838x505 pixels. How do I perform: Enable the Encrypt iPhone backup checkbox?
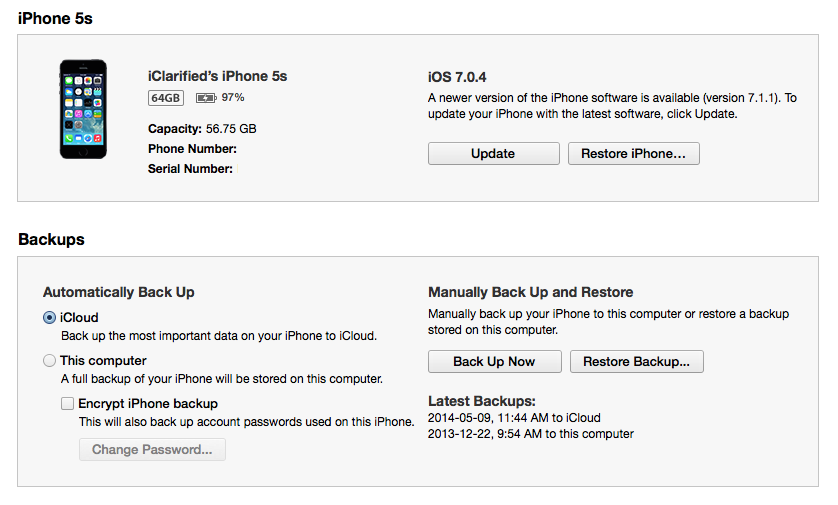68,404
